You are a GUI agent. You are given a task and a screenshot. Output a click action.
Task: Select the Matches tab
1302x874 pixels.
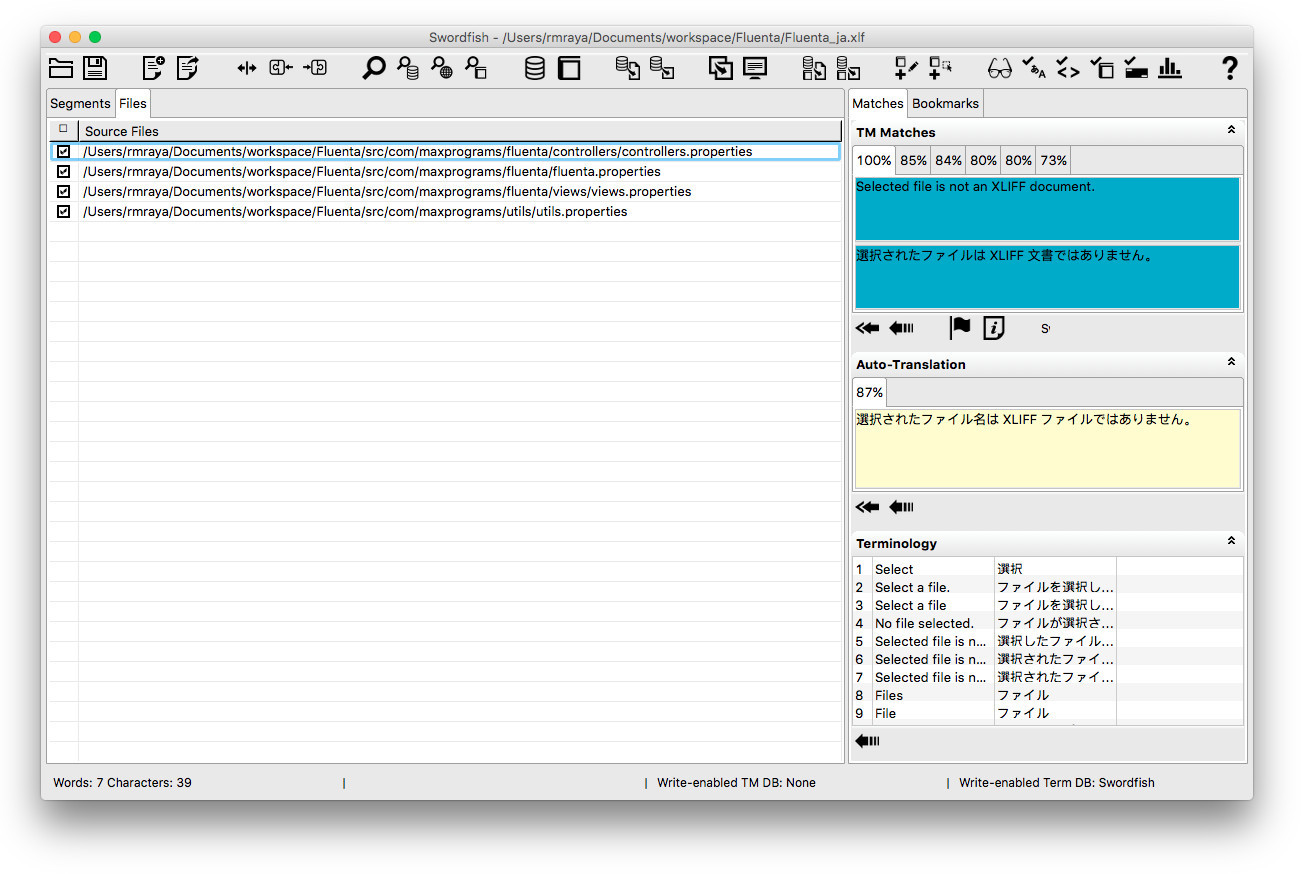pyautogui.click(x=878, y=104)
